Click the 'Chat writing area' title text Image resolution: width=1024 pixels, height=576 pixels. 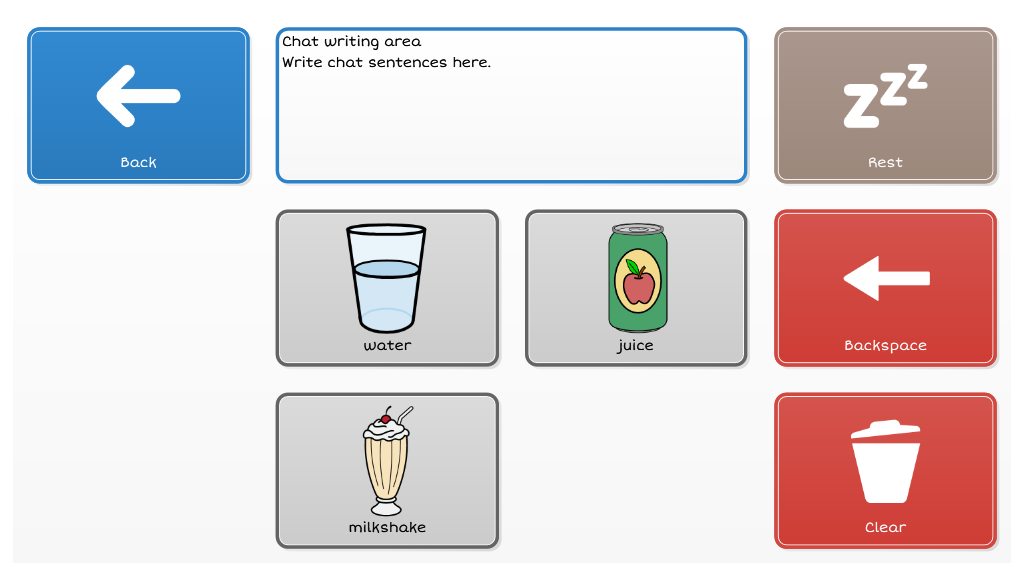click(352, 42)
